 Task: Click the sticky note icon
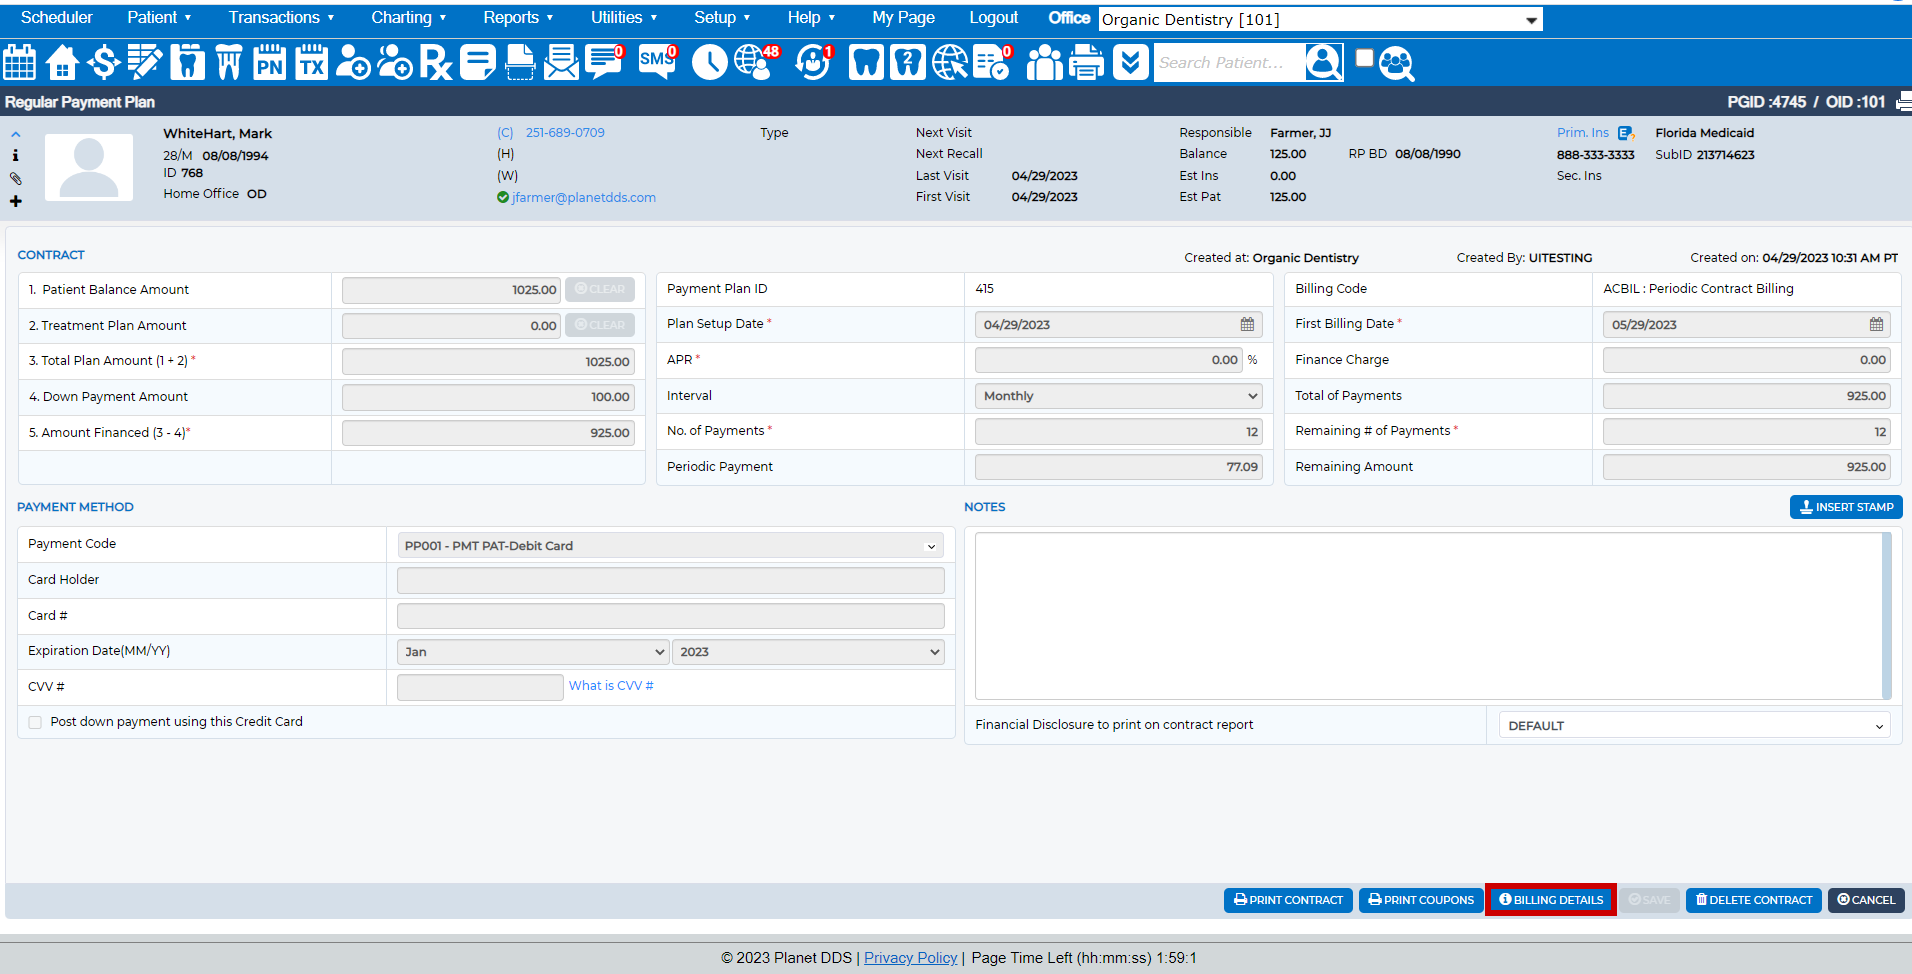coord(478,62)
